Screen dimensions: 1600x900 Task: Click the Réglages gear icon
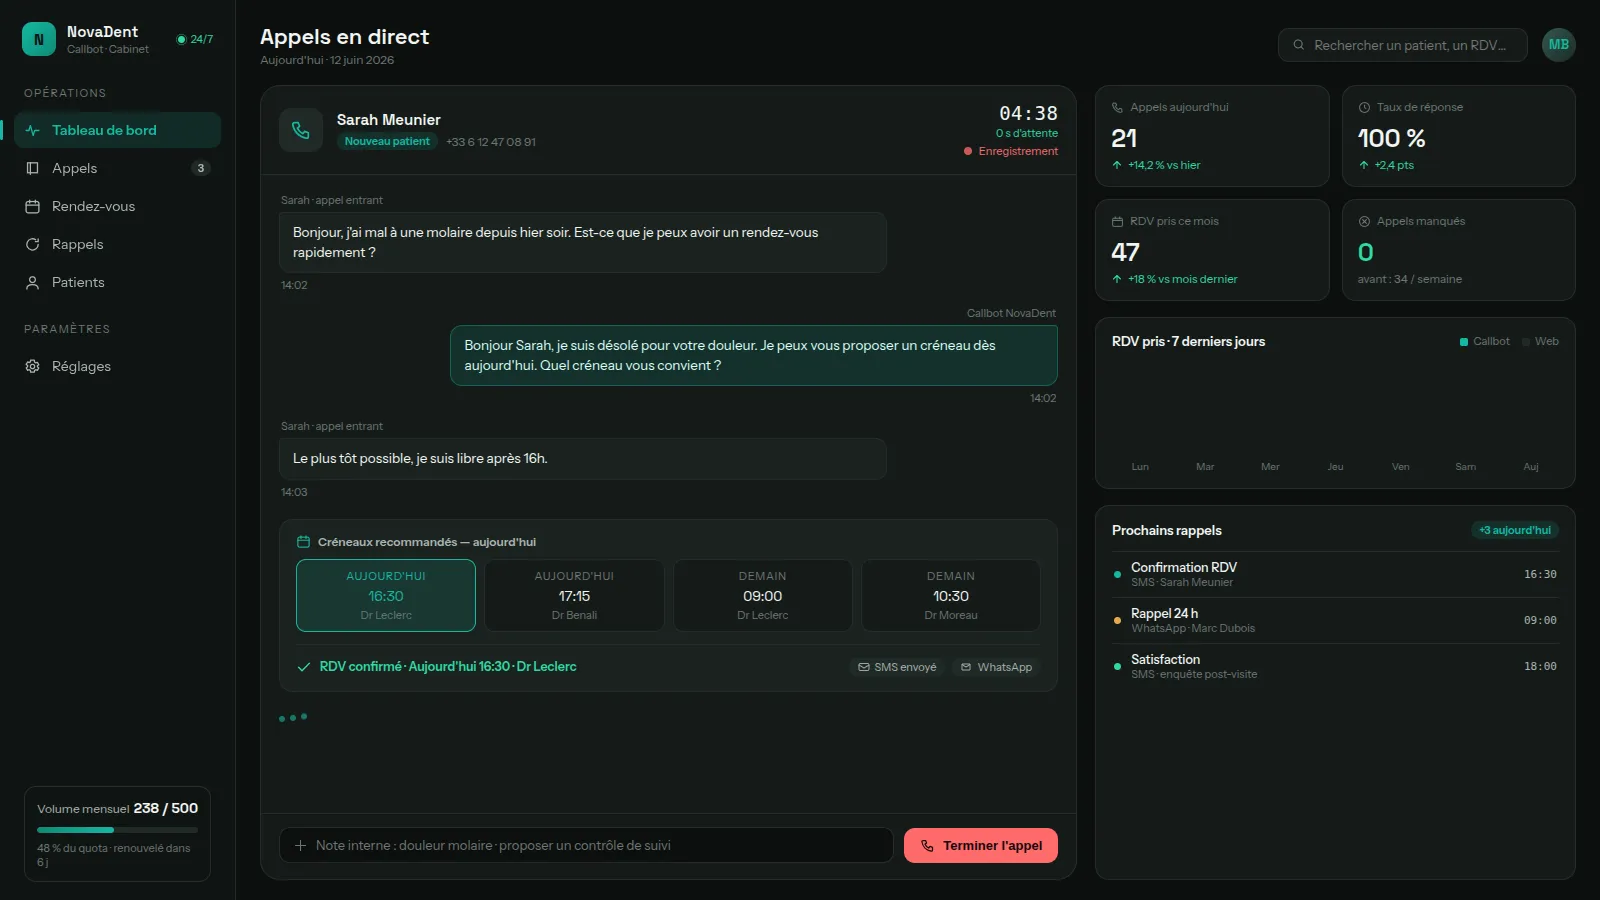click(x=32, y=367)
